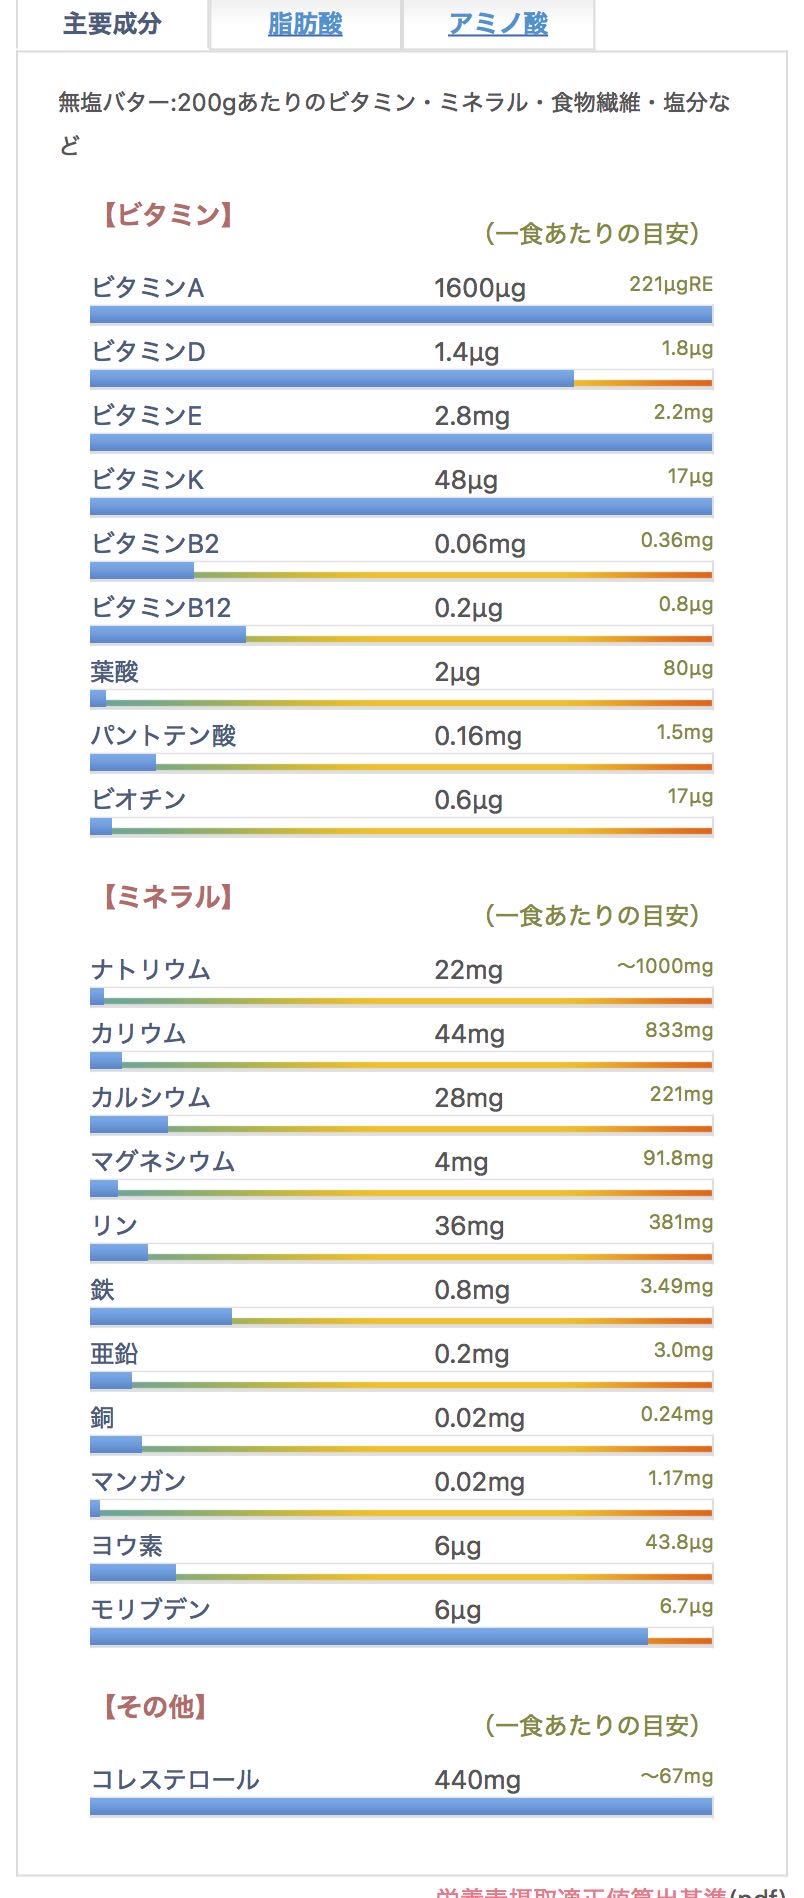
Task: Click the 【ビタミン】 section heading
Action: click(x=168, y=215)
